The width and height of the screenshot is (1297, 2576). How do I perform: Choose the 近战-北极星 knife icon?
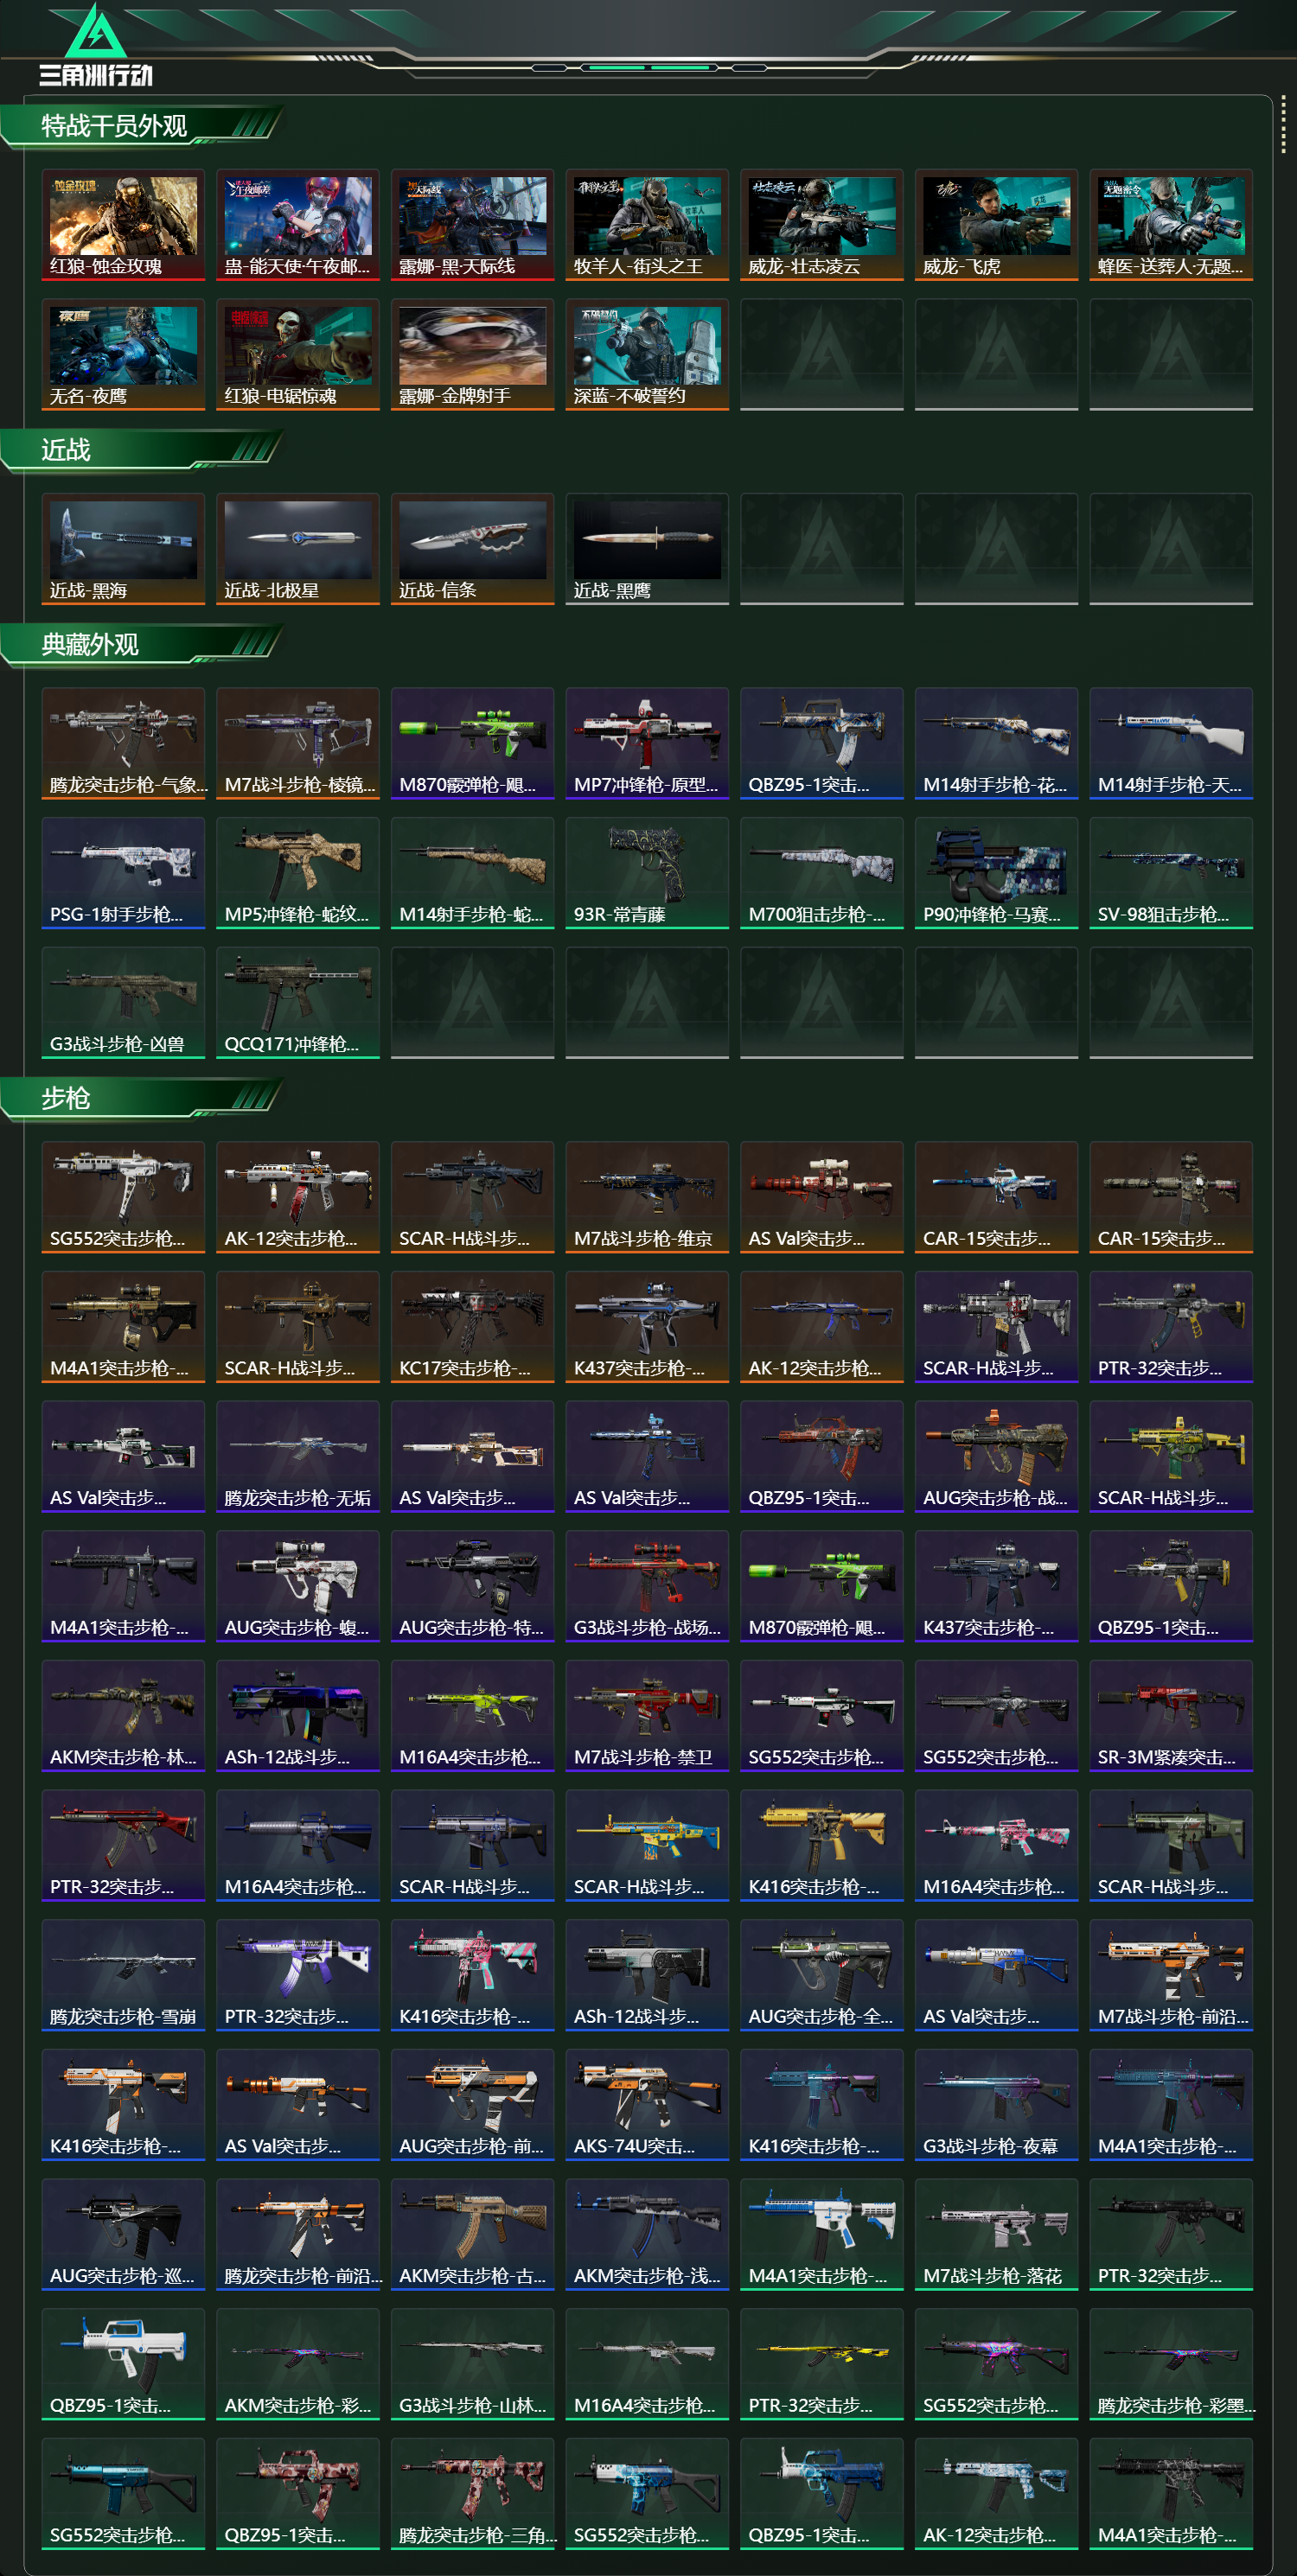pos(298,549)
